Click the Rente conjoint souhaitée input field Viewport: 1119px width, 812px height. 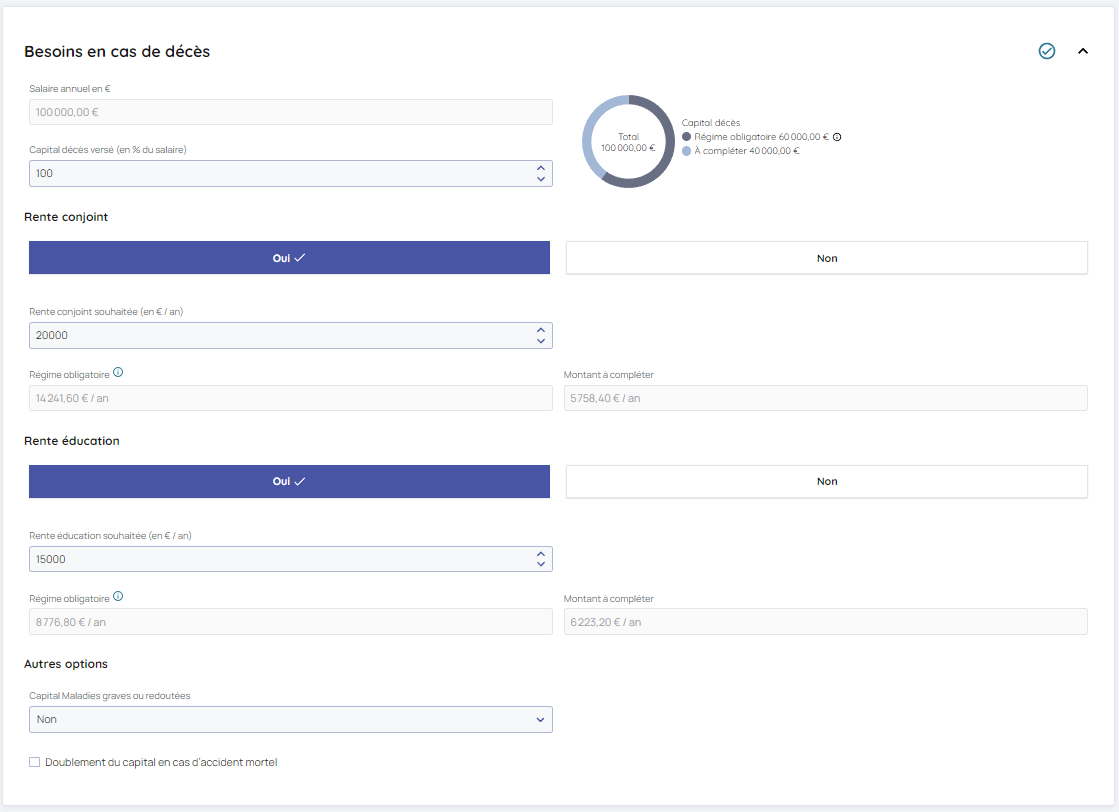[x=280, y=335]
